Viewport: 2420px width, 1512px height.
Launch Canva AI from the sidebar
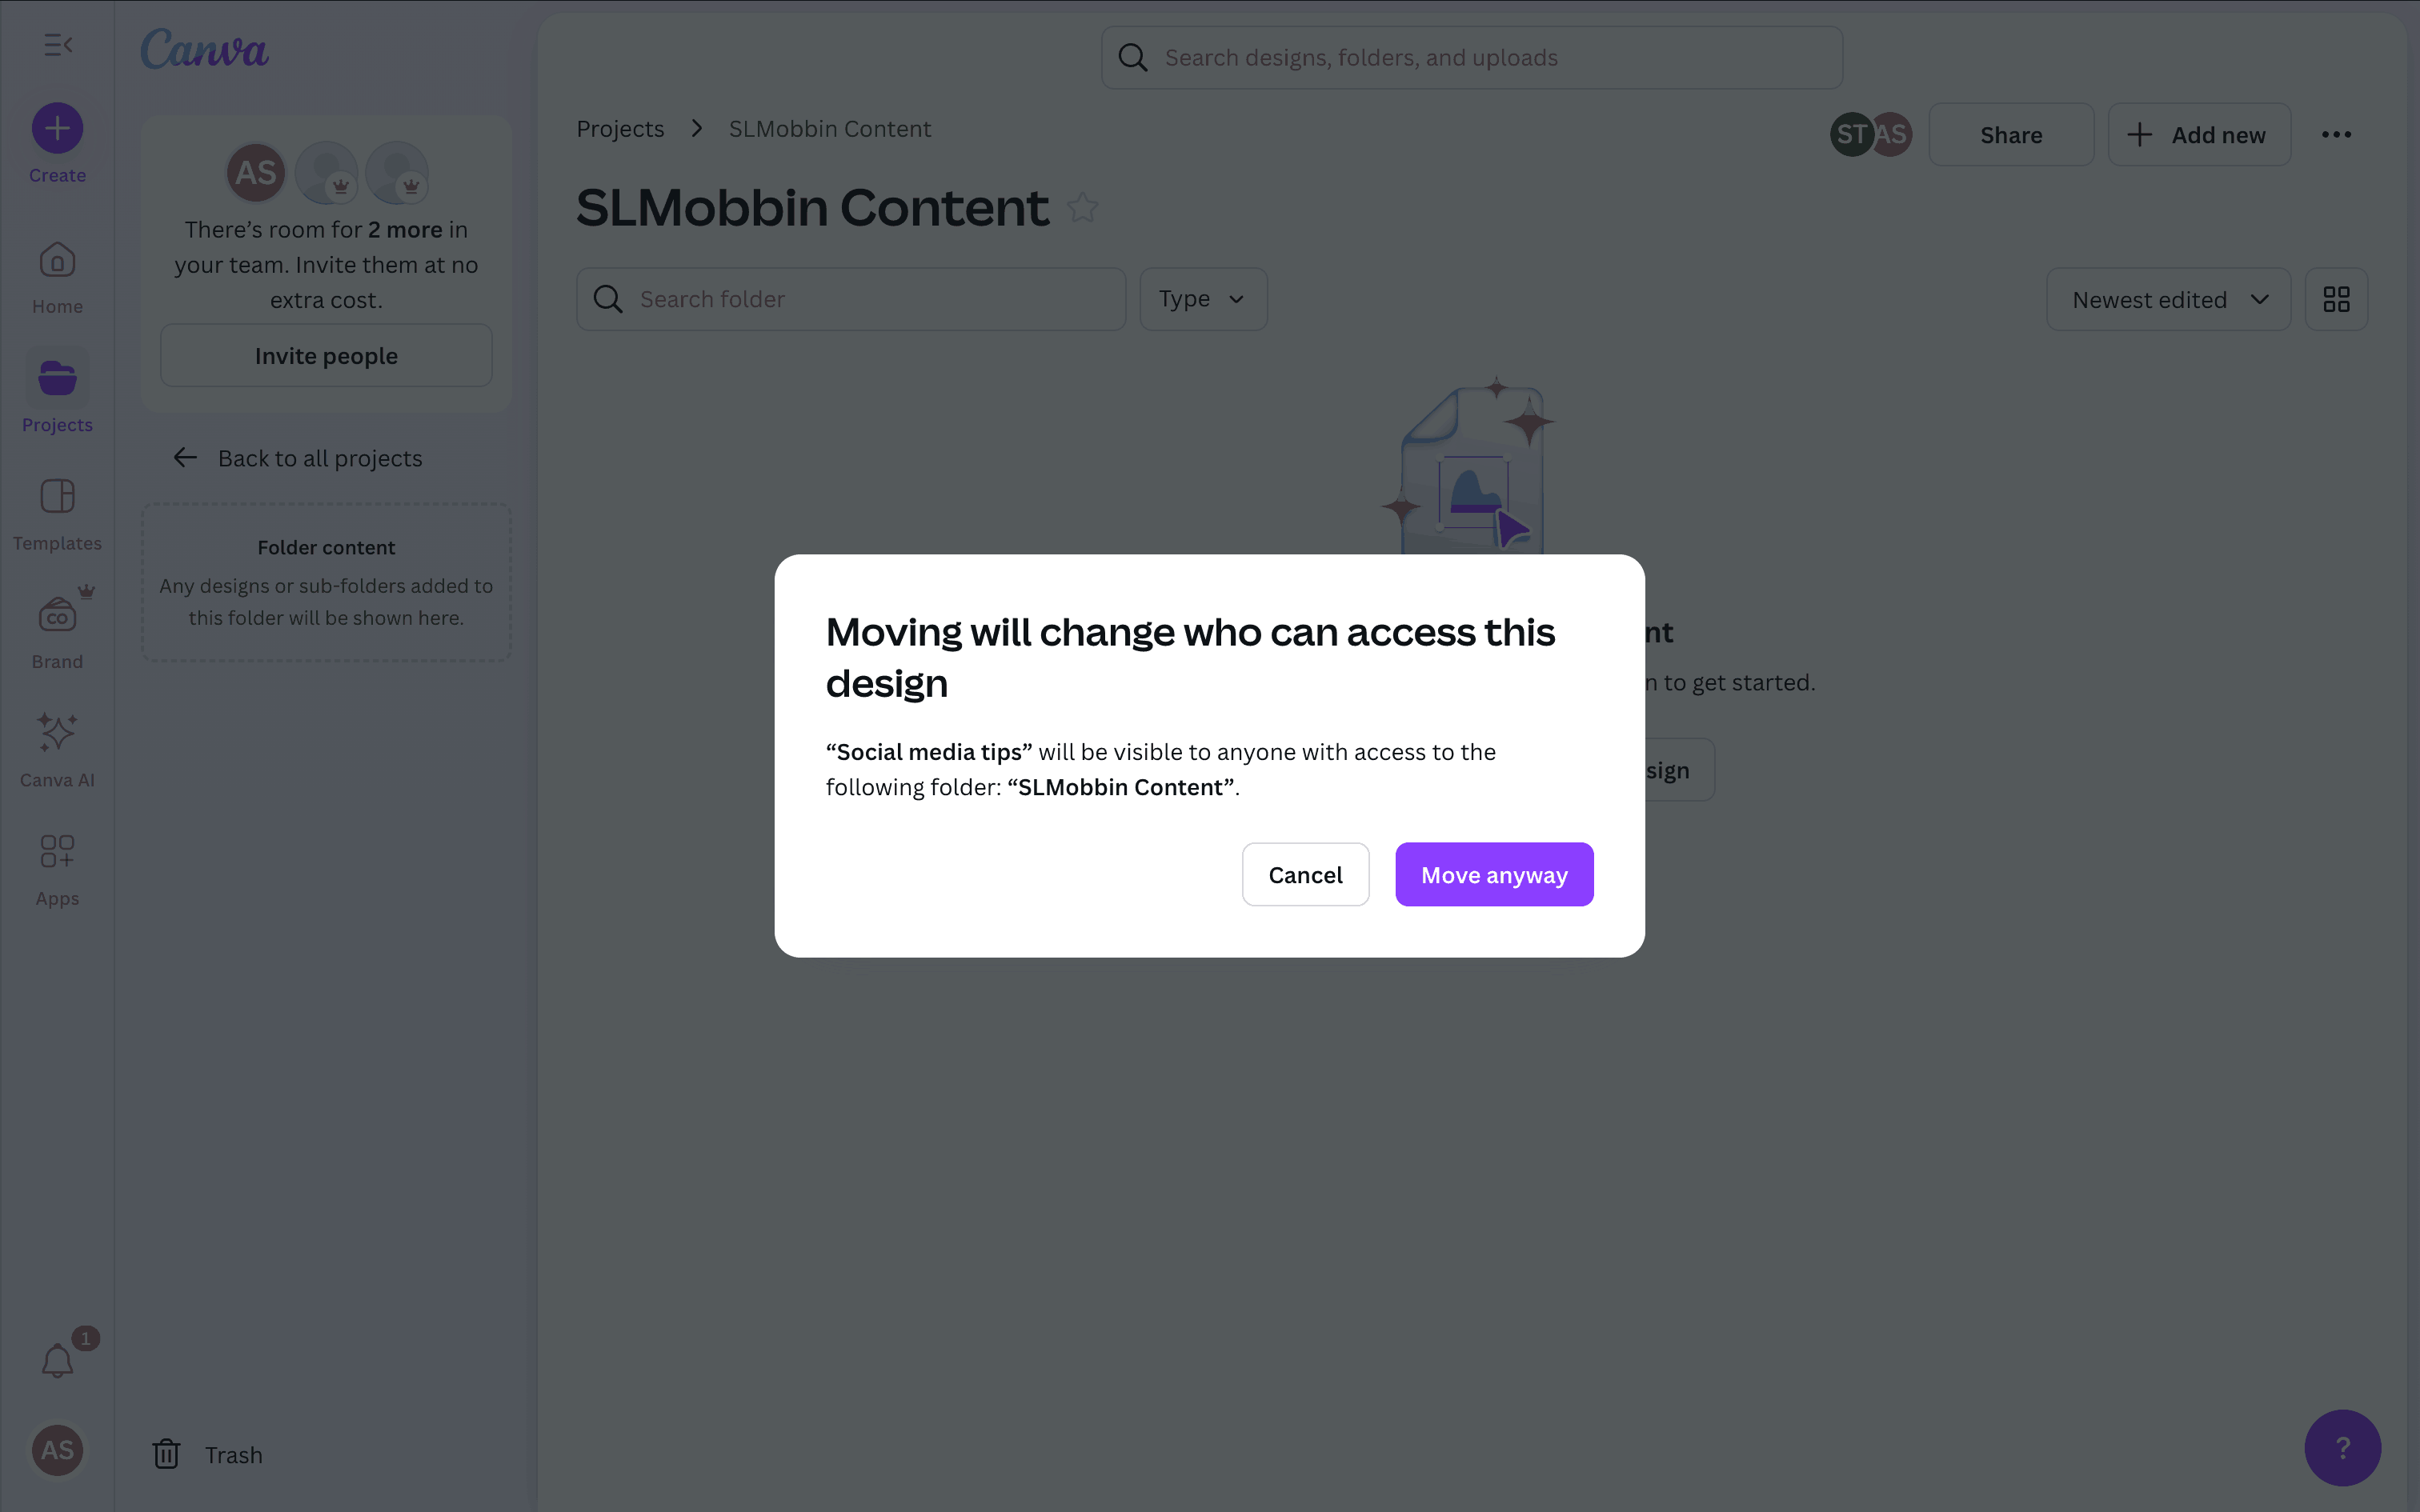click(57, 733)
